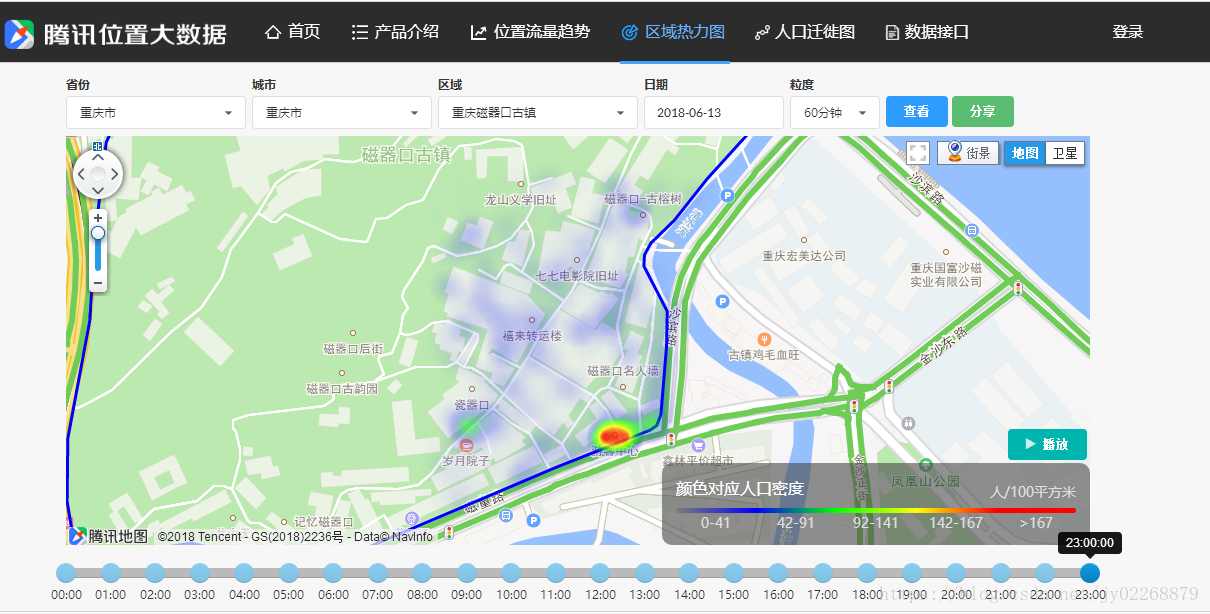Toggle the map fullscreen icon

click(x=918, y=153)
